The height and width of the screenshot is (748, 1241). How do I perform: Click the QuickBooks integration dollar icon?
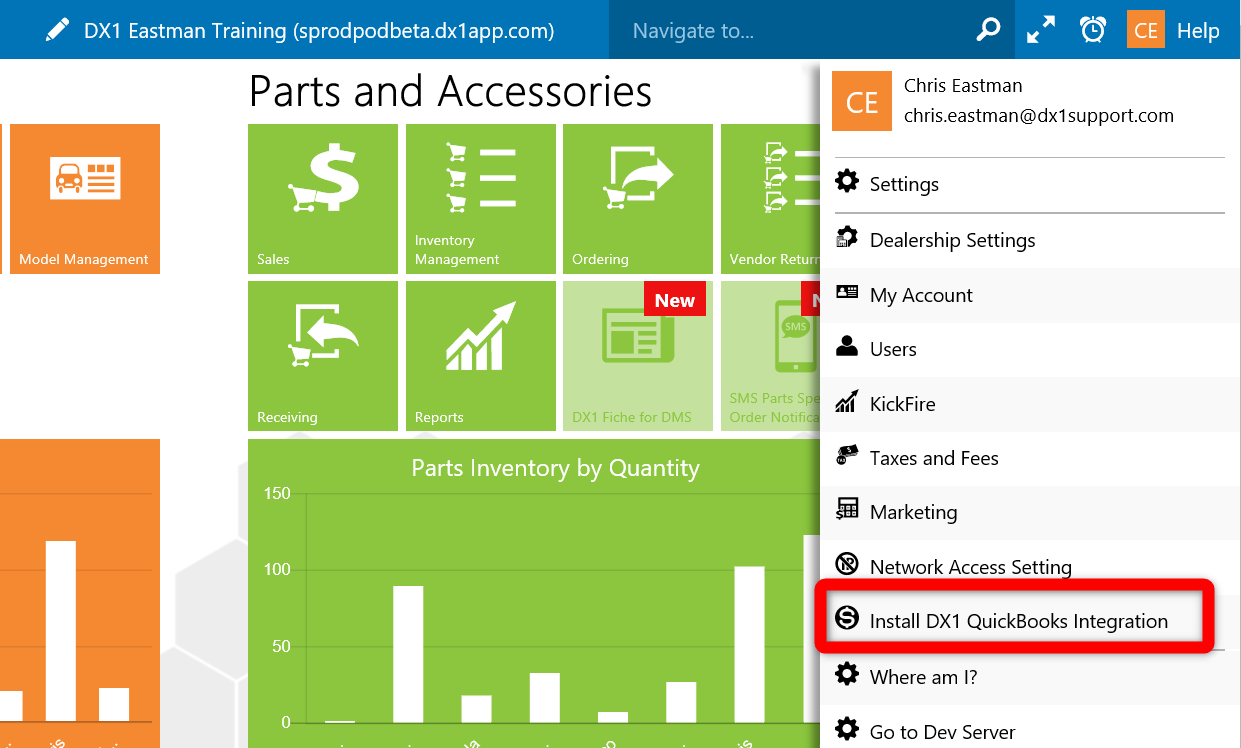coord(847,619)
